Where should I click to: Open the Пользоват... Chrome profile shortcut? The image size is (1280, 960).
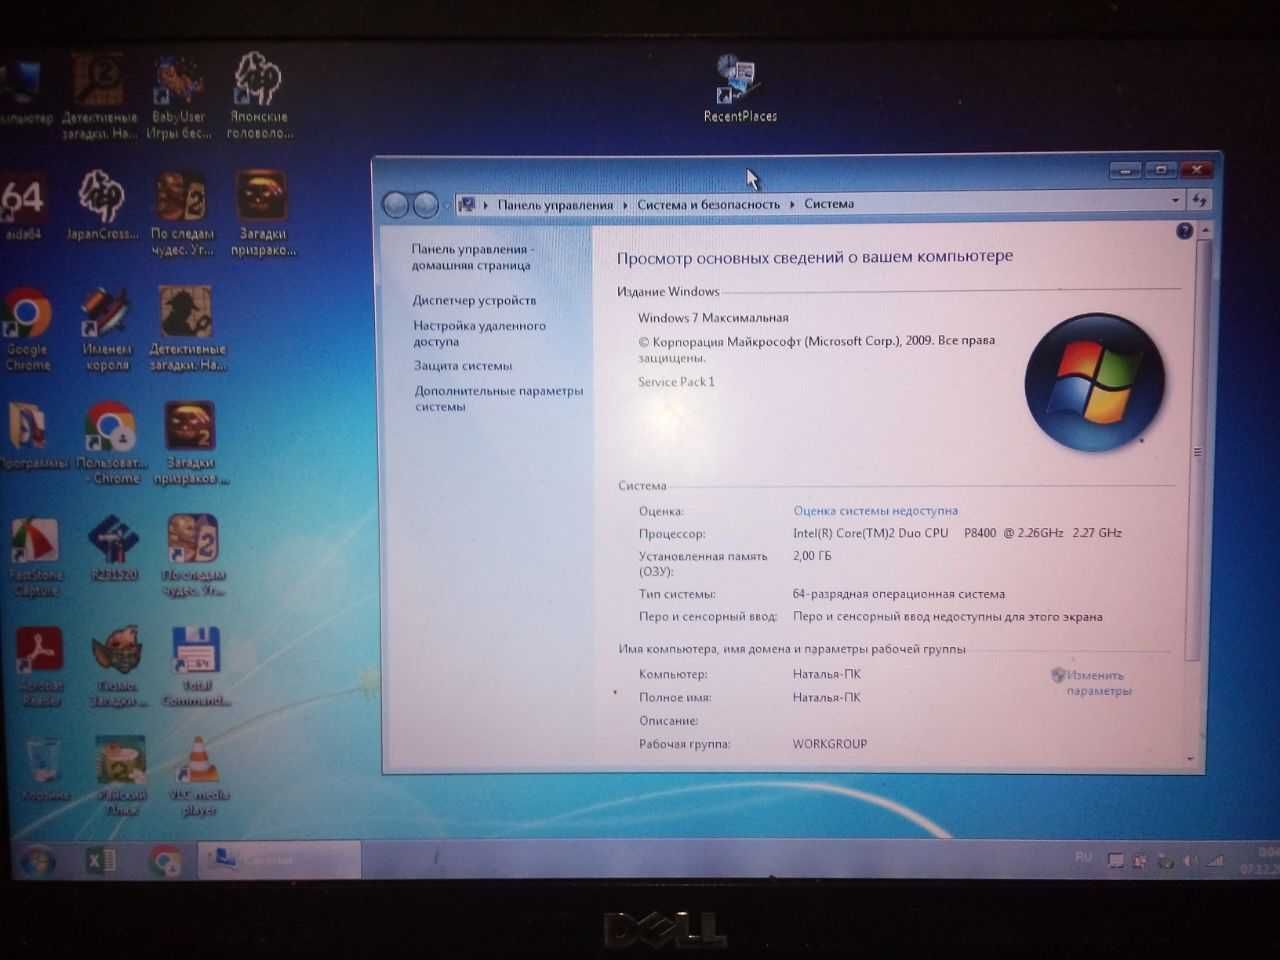[x=111, y=443]
